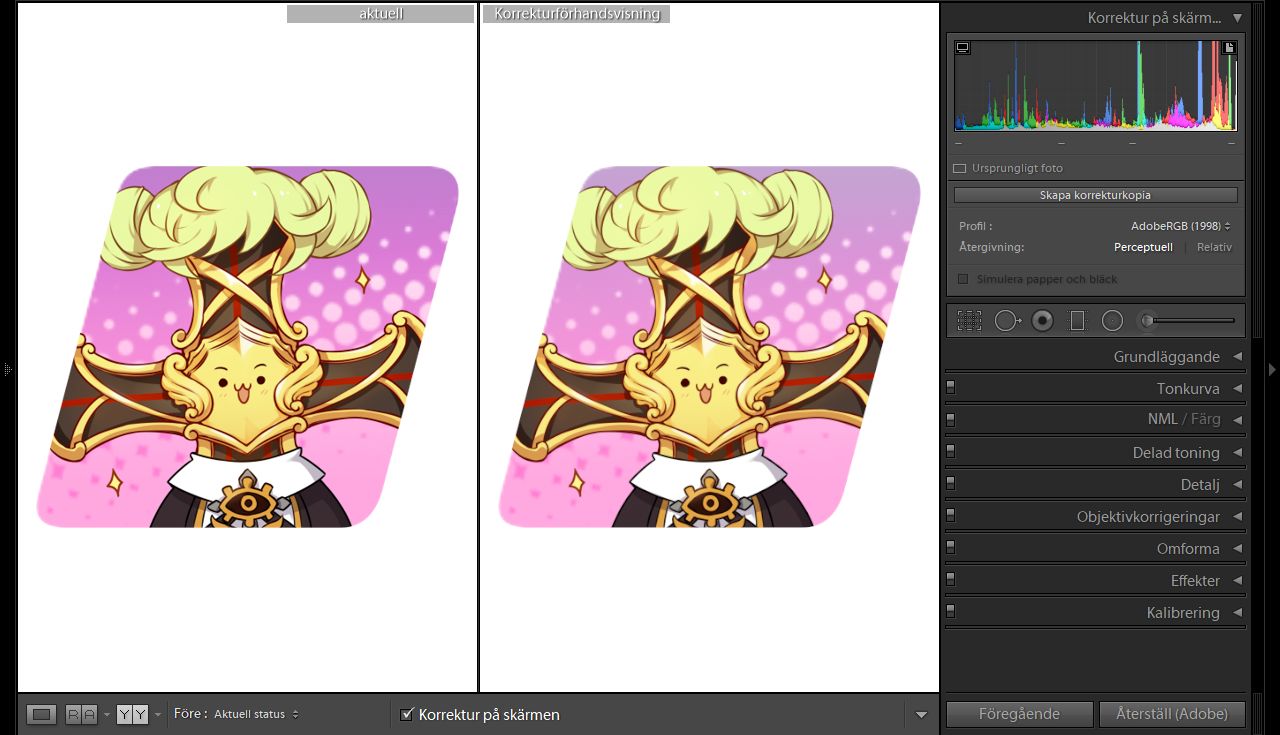This screenshot has height=735, width=1280.
Task: Toggle Kalibrering panel switch
Action: (x=950, y=611)
